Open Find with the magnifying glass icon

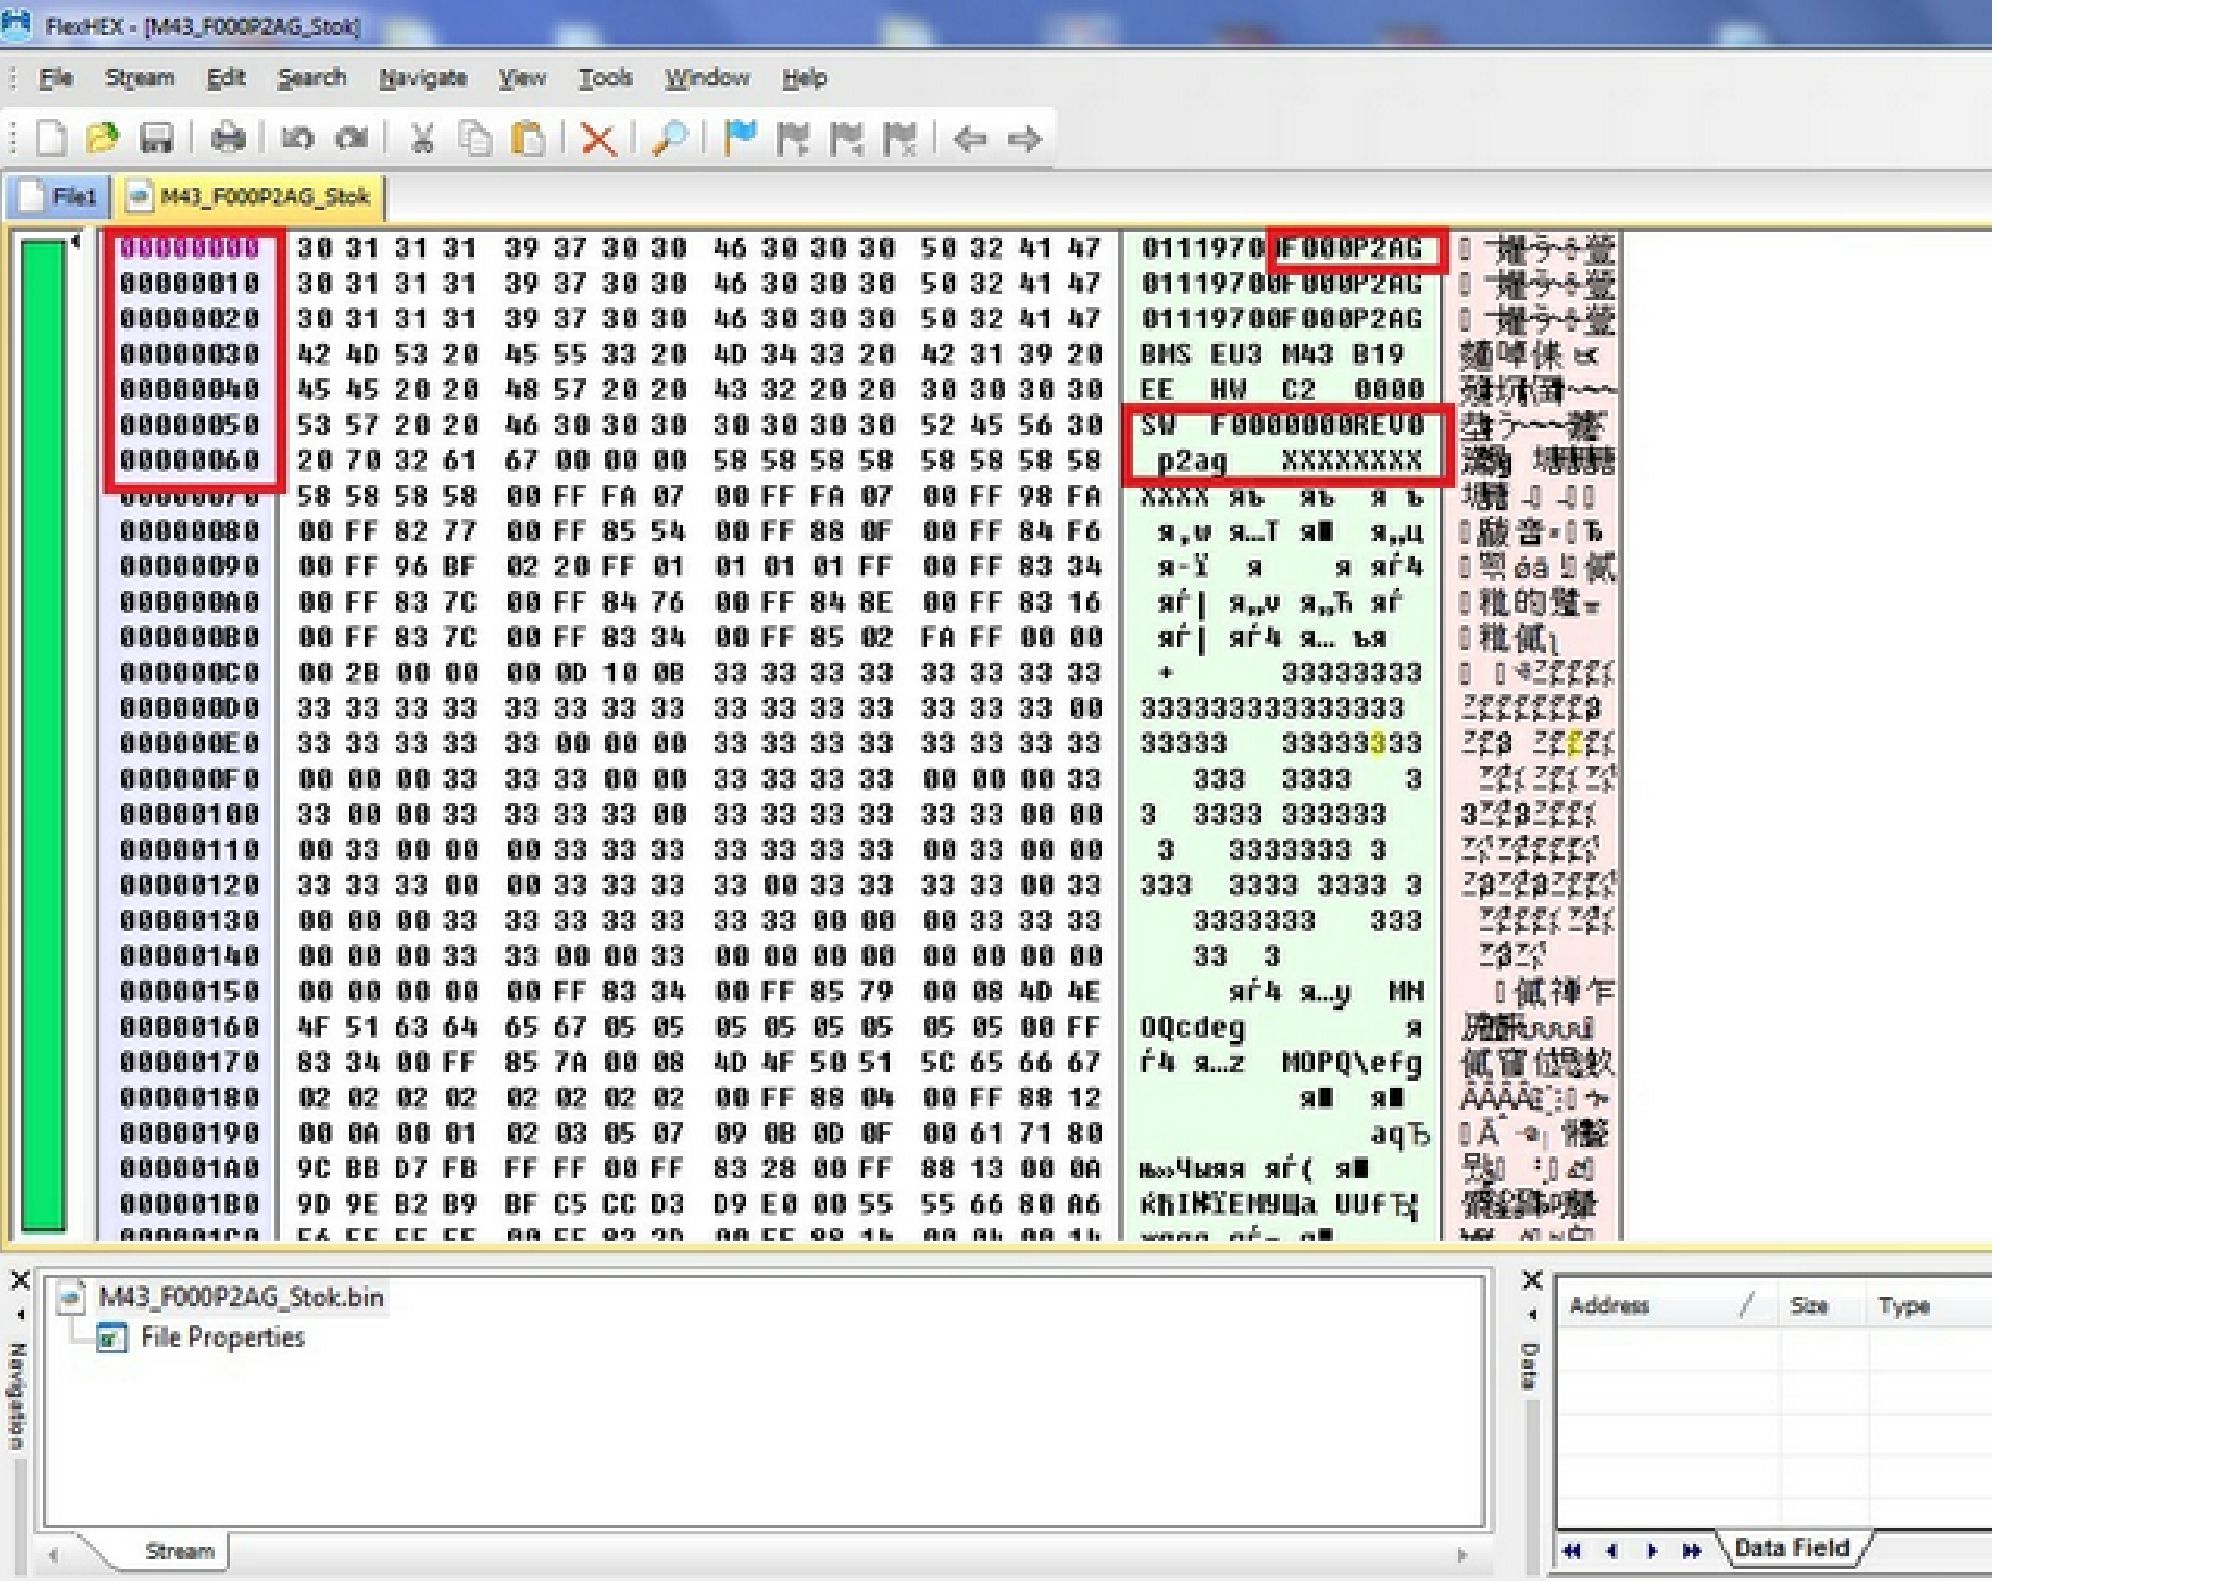[x=669, y=138]
